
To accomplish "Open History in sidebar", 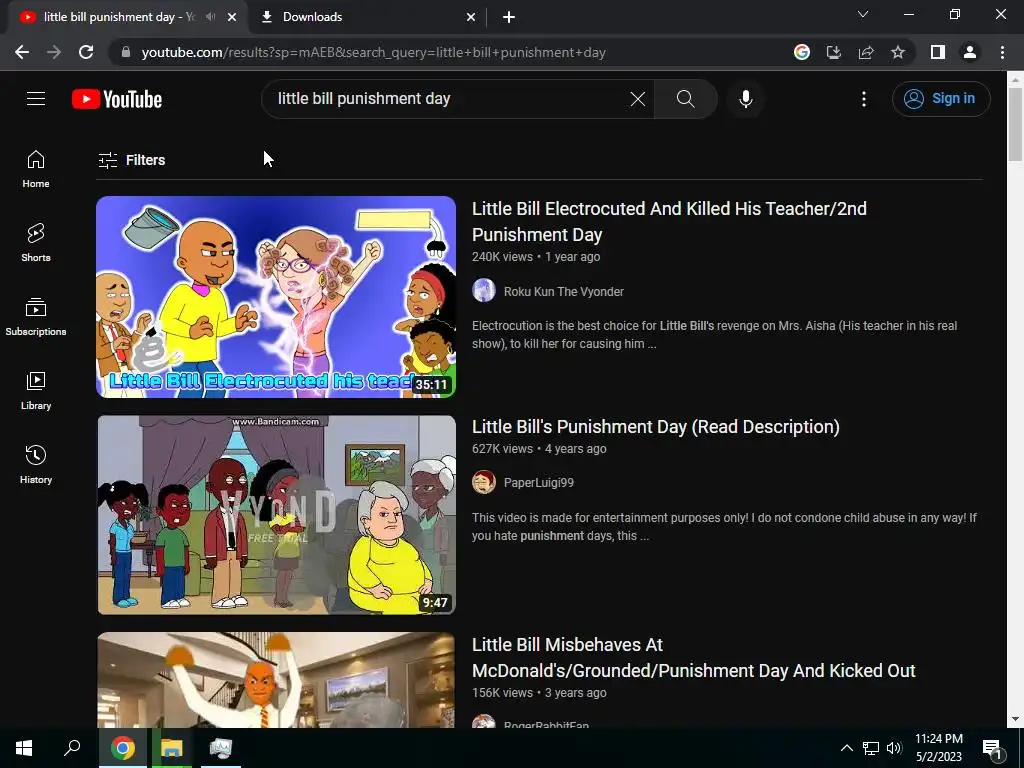I will (36, 464).
